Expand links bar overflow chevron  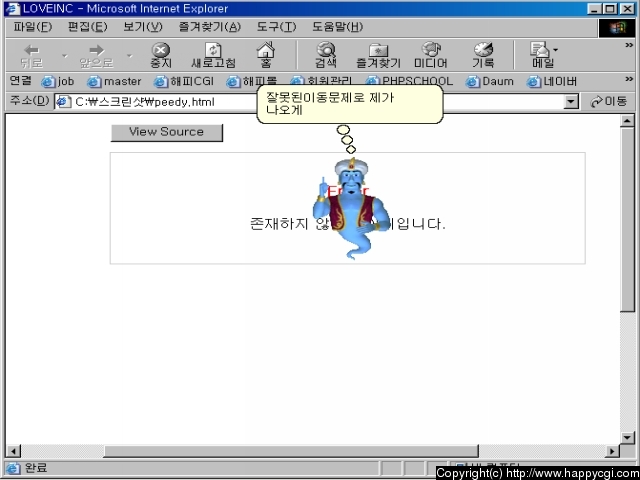[x=629, y=79]
